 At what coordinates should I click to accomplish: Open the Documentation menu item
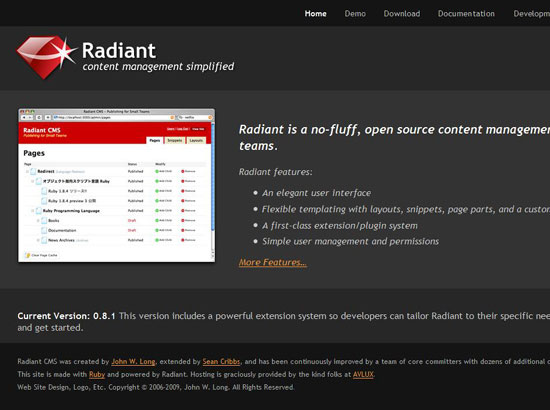coord(466,14)
